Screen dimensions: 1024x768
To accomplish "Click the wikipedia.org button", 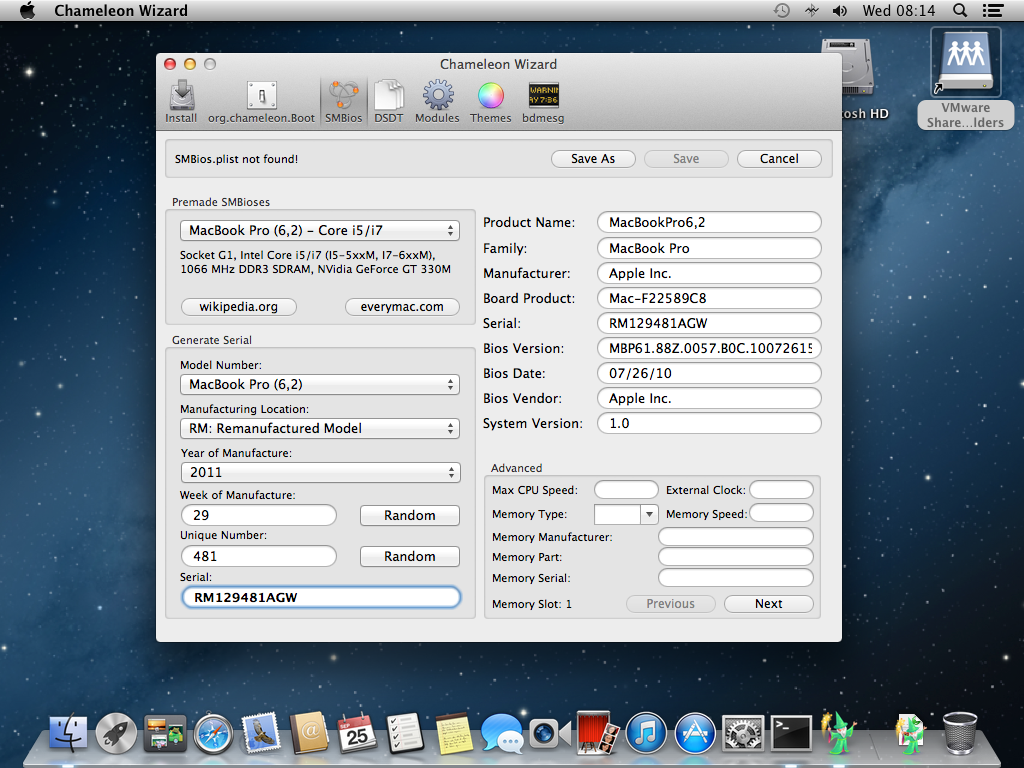I will (x=239, y=307).
